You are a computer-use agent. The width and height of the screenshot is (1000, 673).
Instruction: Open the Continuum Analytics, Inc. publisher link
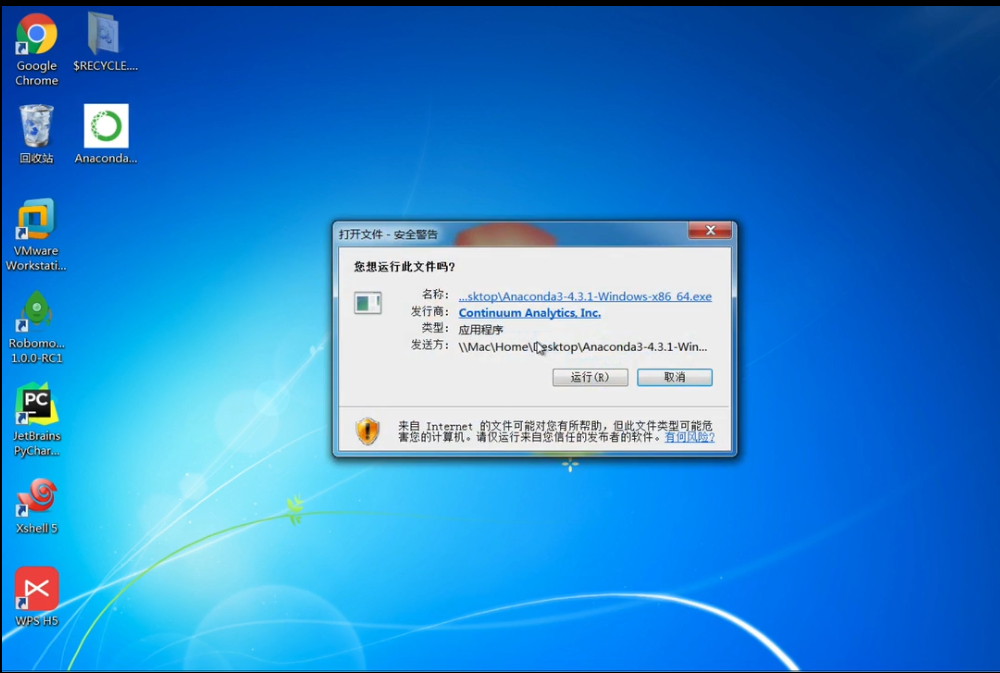529,313
